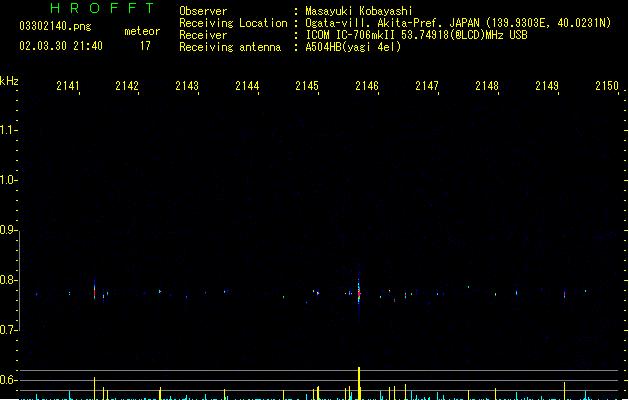Viewport: 629px width, 400px height.
Task: Click the yellow intensity bar after 2141
Action: [x=95, y=388]
